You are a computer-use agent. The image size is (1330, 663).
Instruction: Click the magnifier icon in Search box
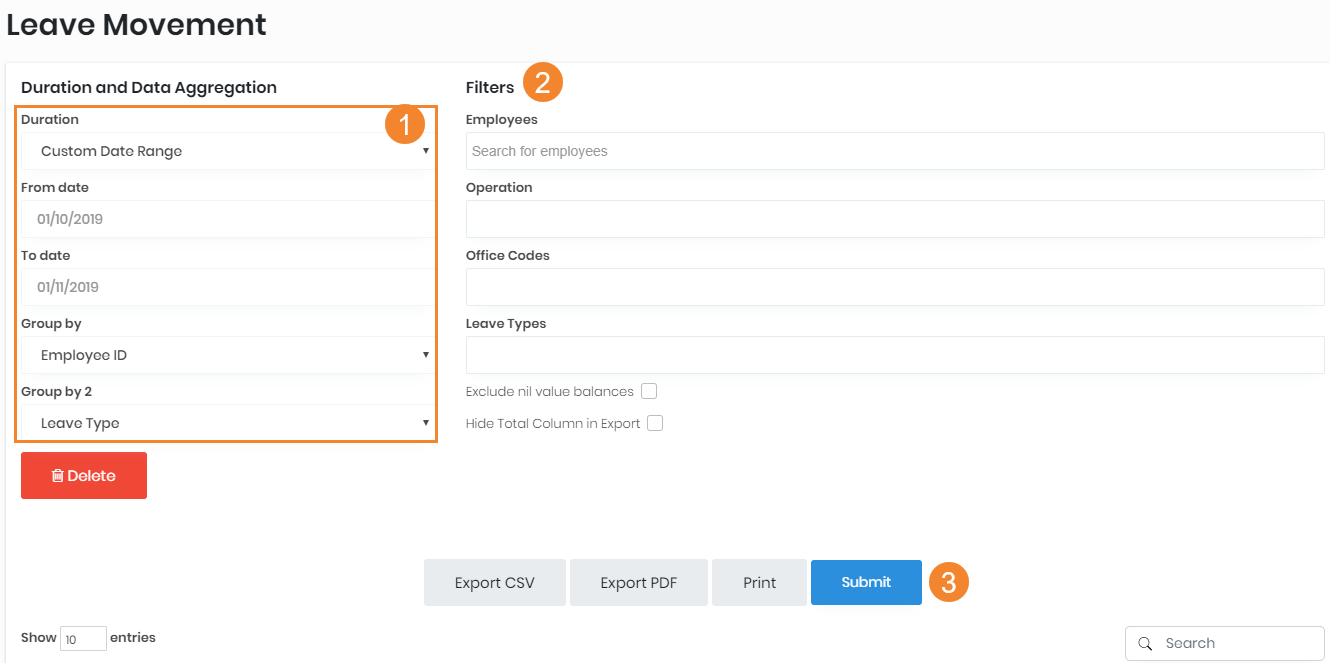(1145, 644)
